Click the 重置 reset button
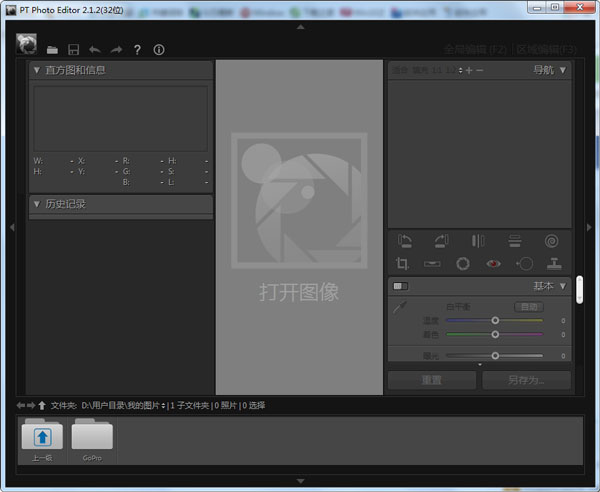600x492 pixels. coord(432,380)
